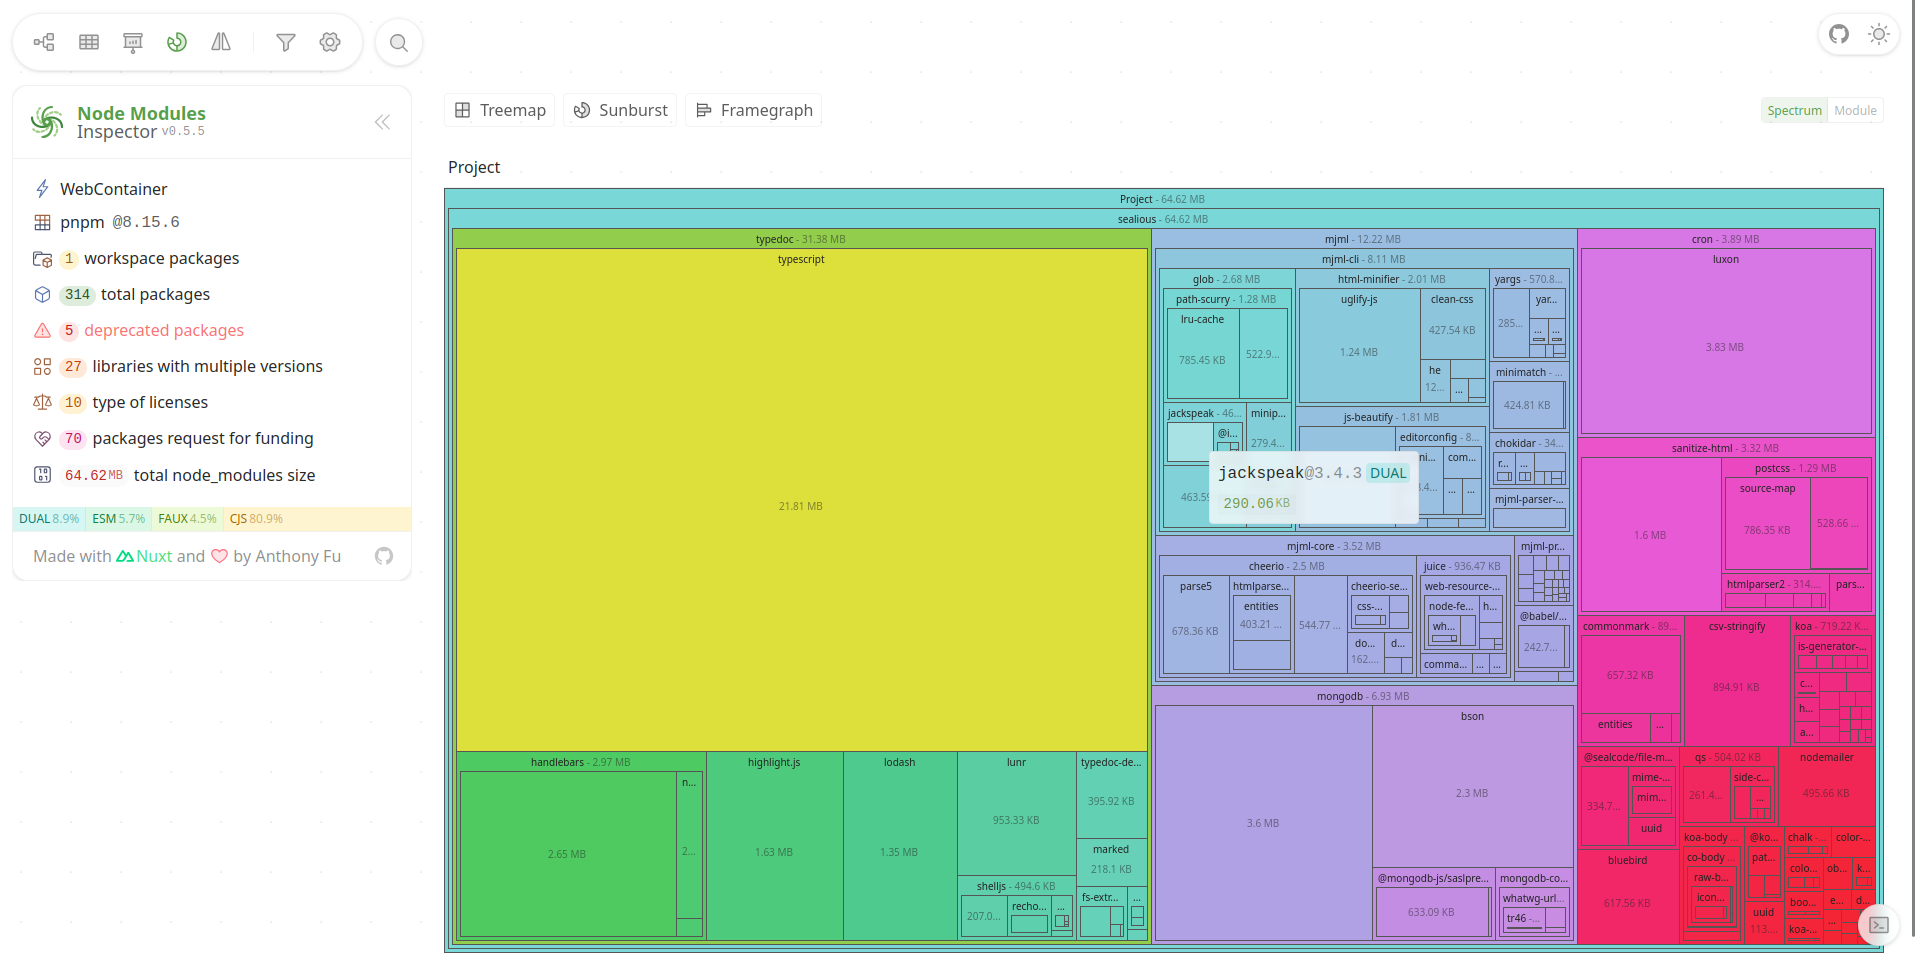
Task: Select the lru-cache block in treemap
Action: click(1202, 354)
